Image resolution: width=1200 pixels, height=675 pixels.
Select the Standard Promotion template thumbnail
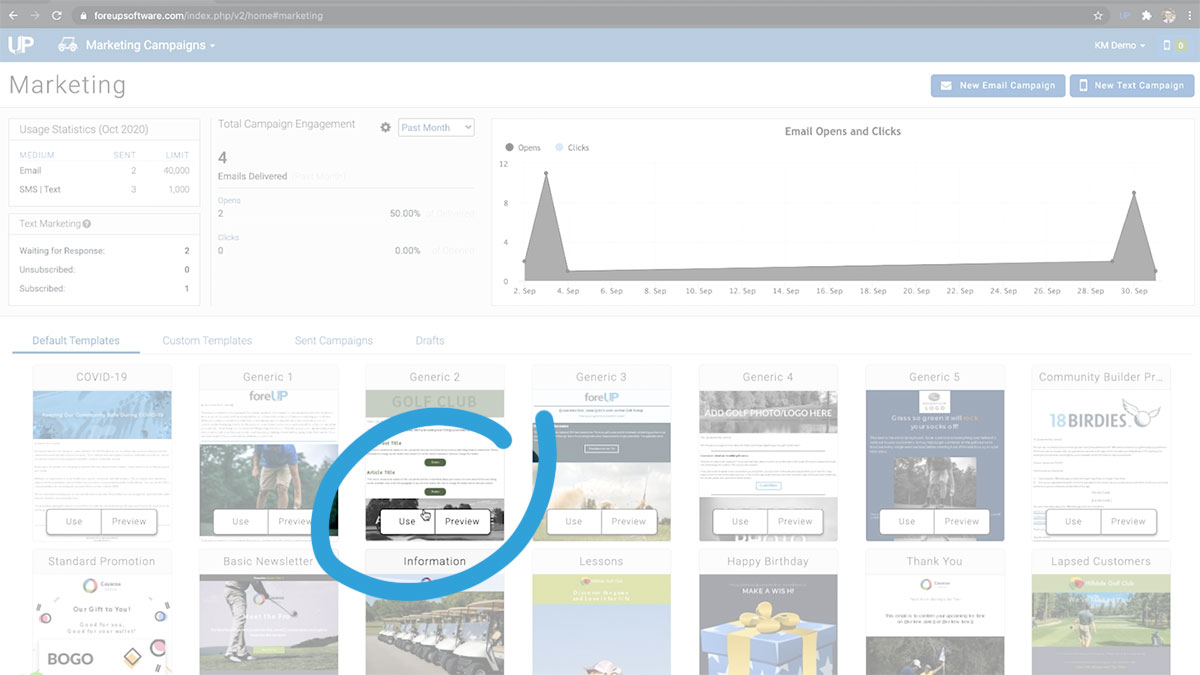pyautogui.click(x=102, y=624)
